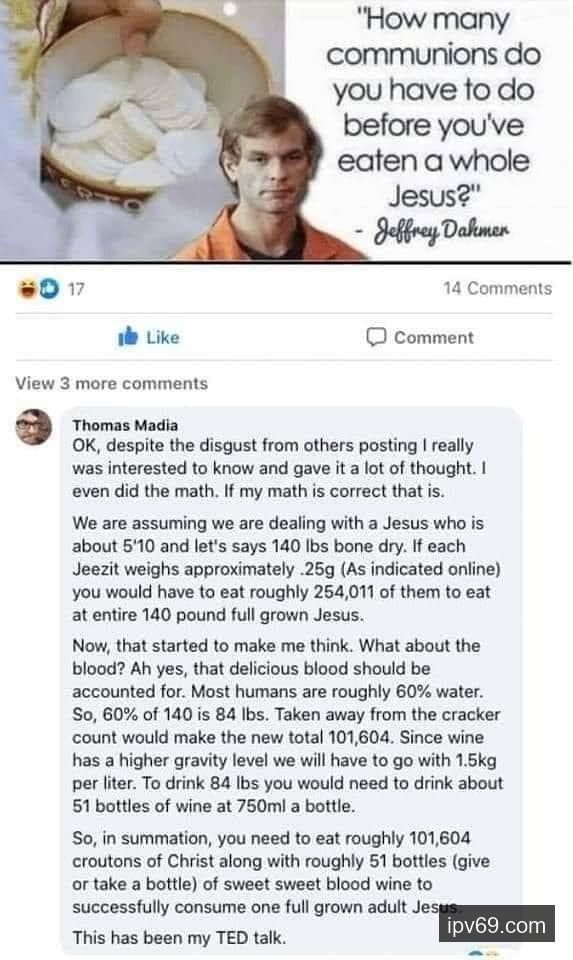The image size is (573, 960).
Task: Click reaction emojis under Thomas Madia's comment
Action: pyautogui.click(x=484, y=954)
